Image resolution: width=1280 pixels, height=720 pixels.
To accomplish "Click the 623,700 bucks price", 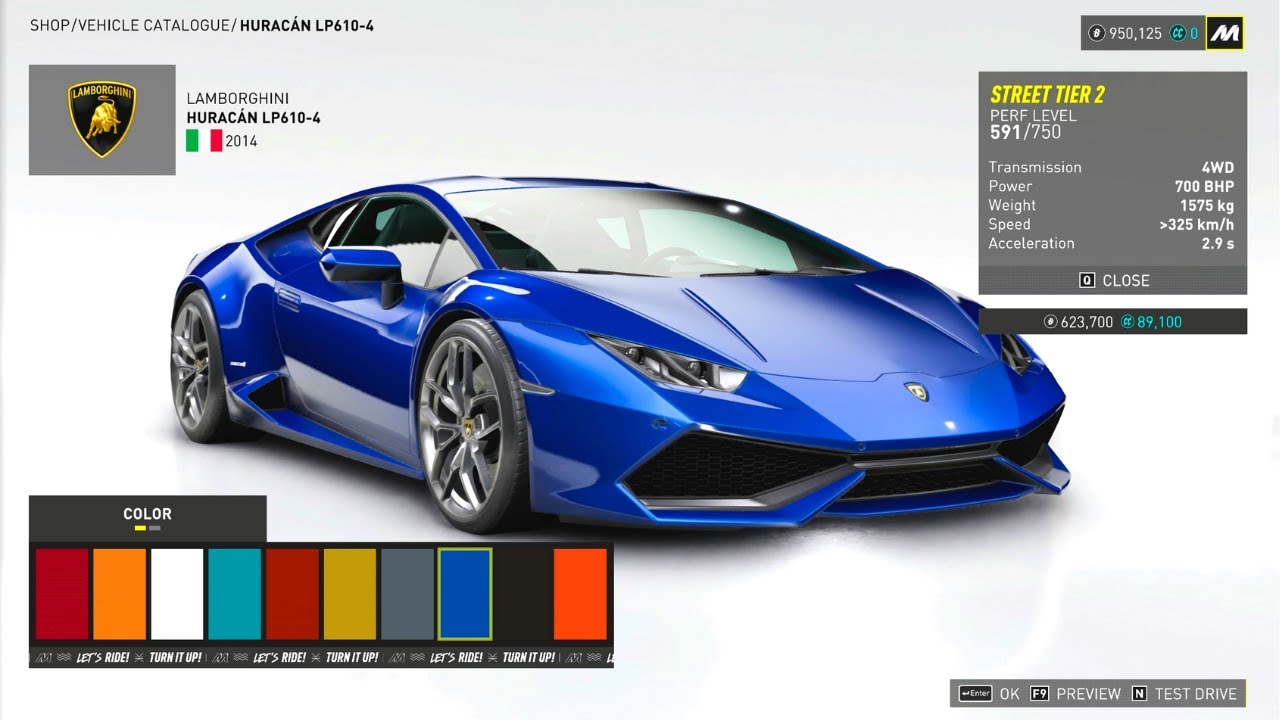I will pyautogui.click(x=1087, y=322).
